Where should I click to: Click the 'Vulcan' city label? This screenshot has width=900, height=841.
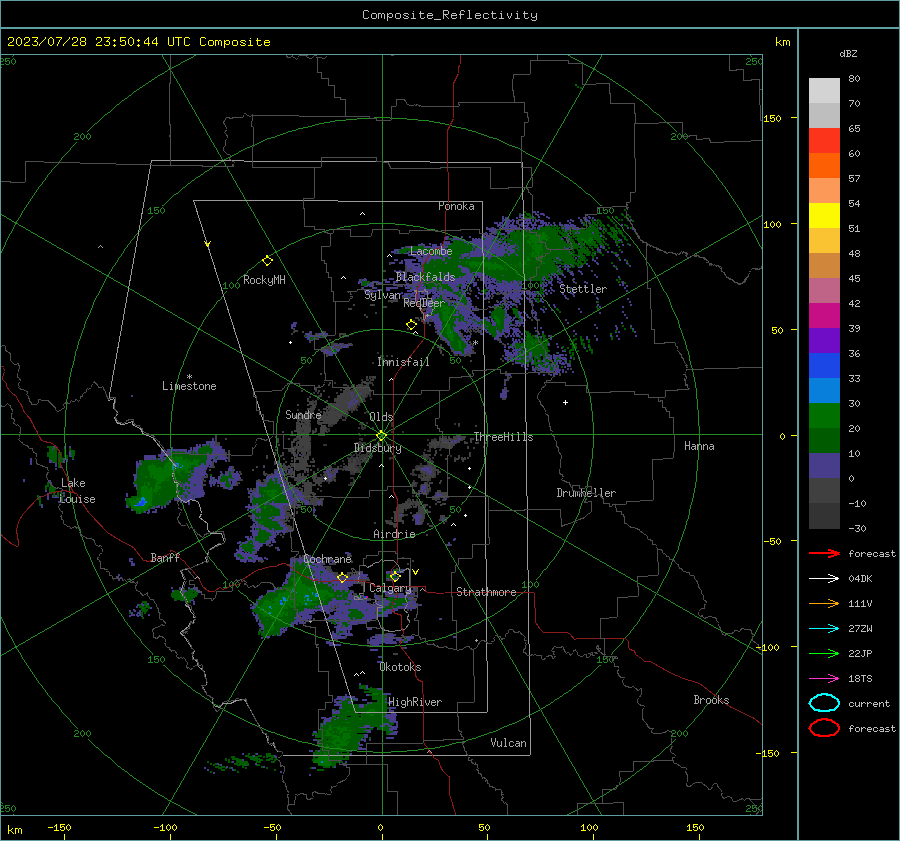tap(508, 743)
